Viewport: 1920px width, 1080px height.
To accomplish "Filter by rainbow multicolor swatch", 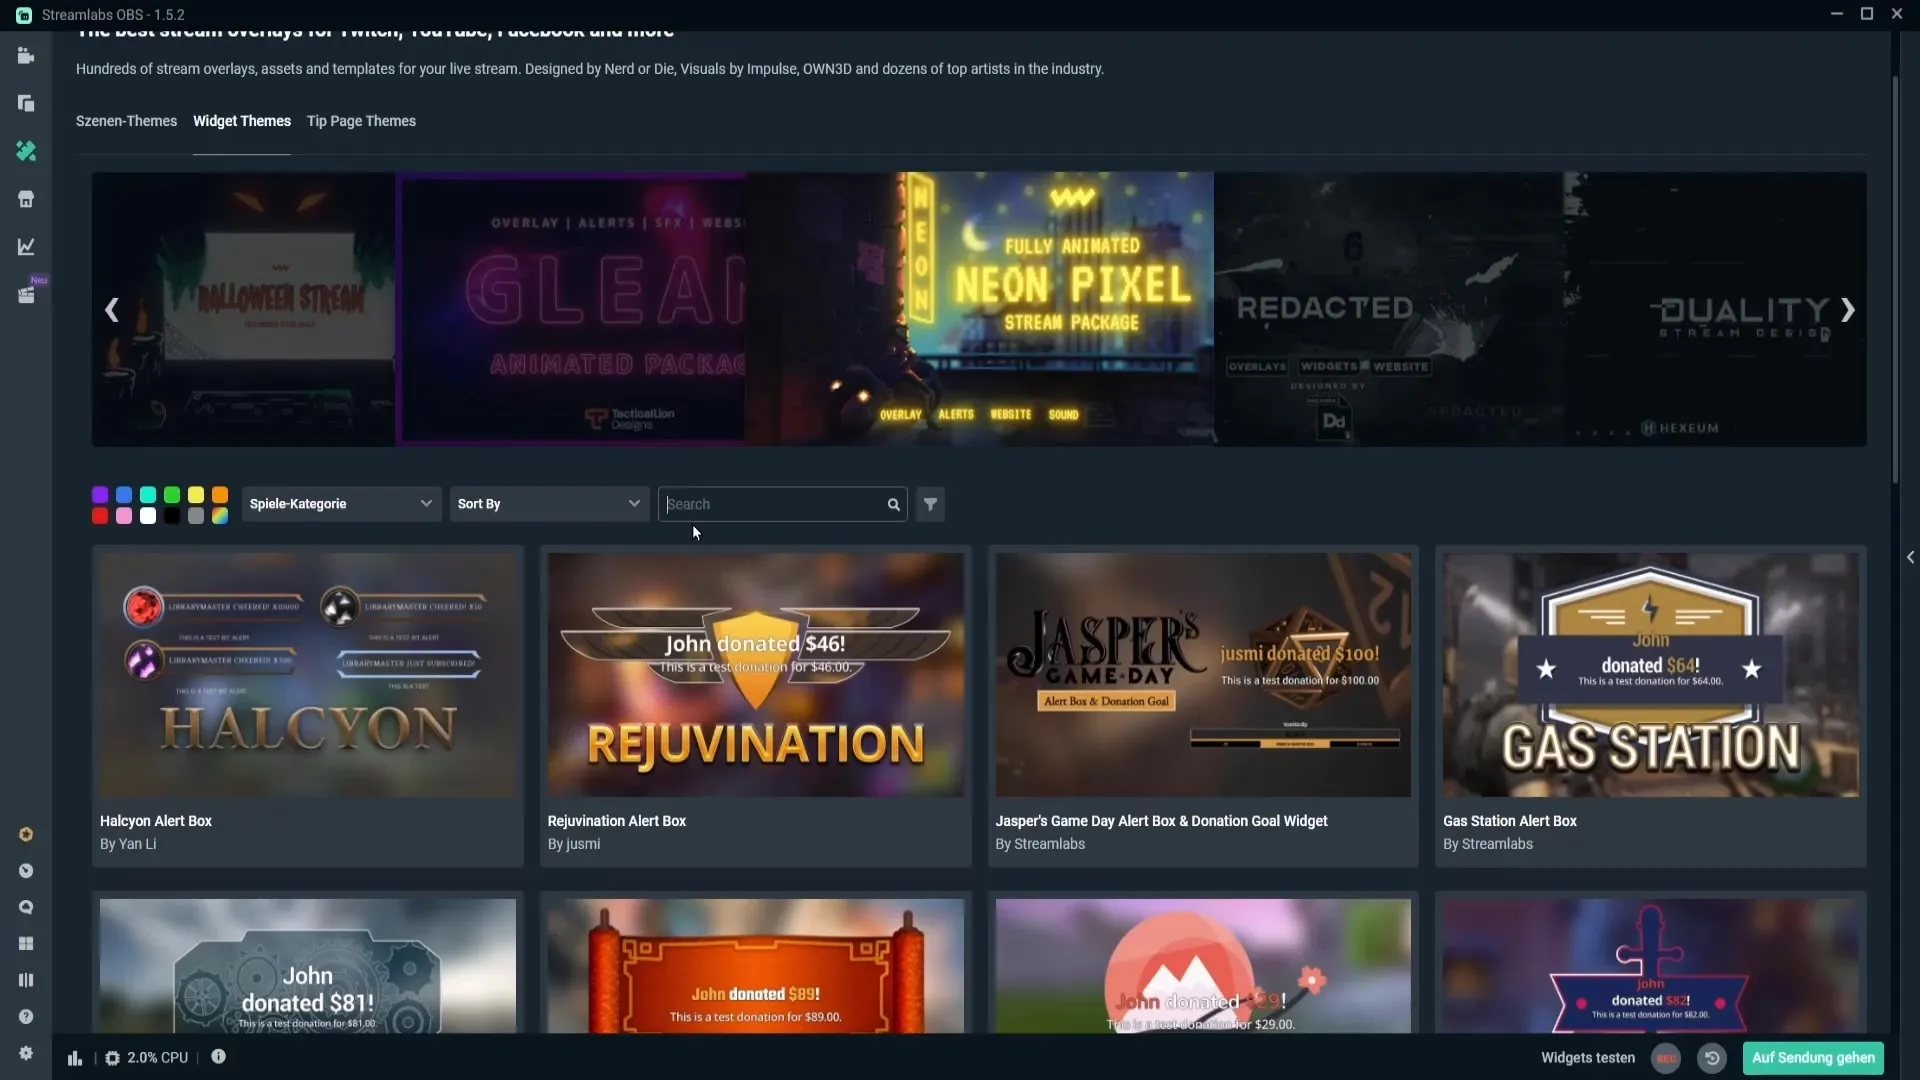I will tap(220, 516).
